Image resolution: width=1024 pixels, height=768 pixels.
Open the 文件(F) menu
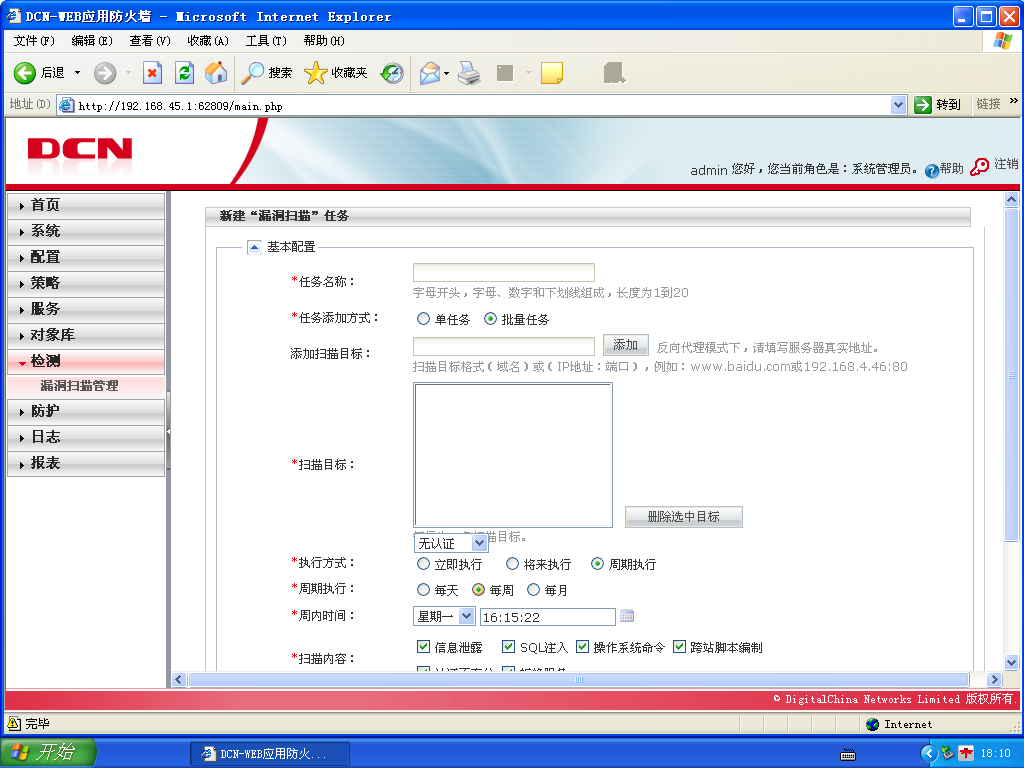point(35,40)
